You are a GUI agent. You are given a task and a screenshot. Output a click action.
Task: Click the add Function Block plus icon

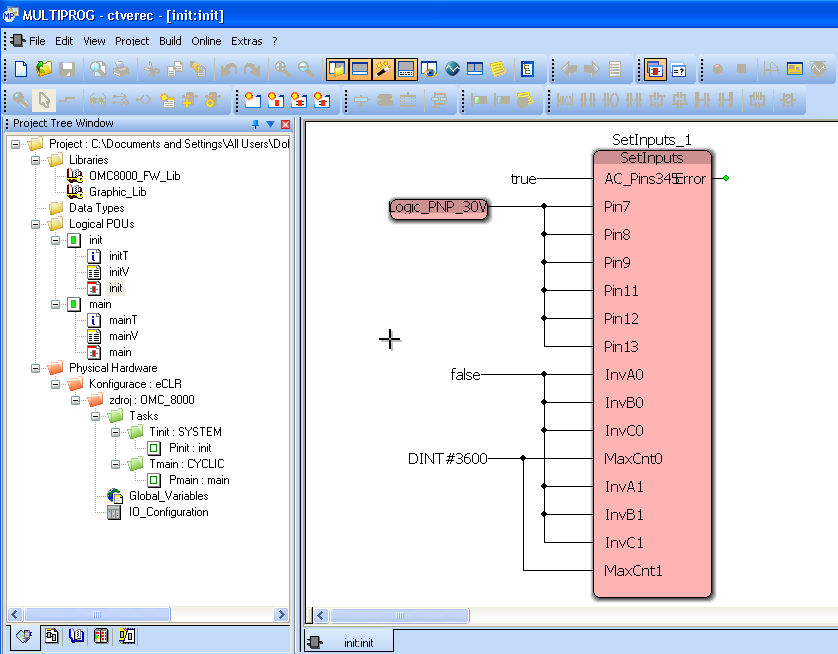point(190,100)
